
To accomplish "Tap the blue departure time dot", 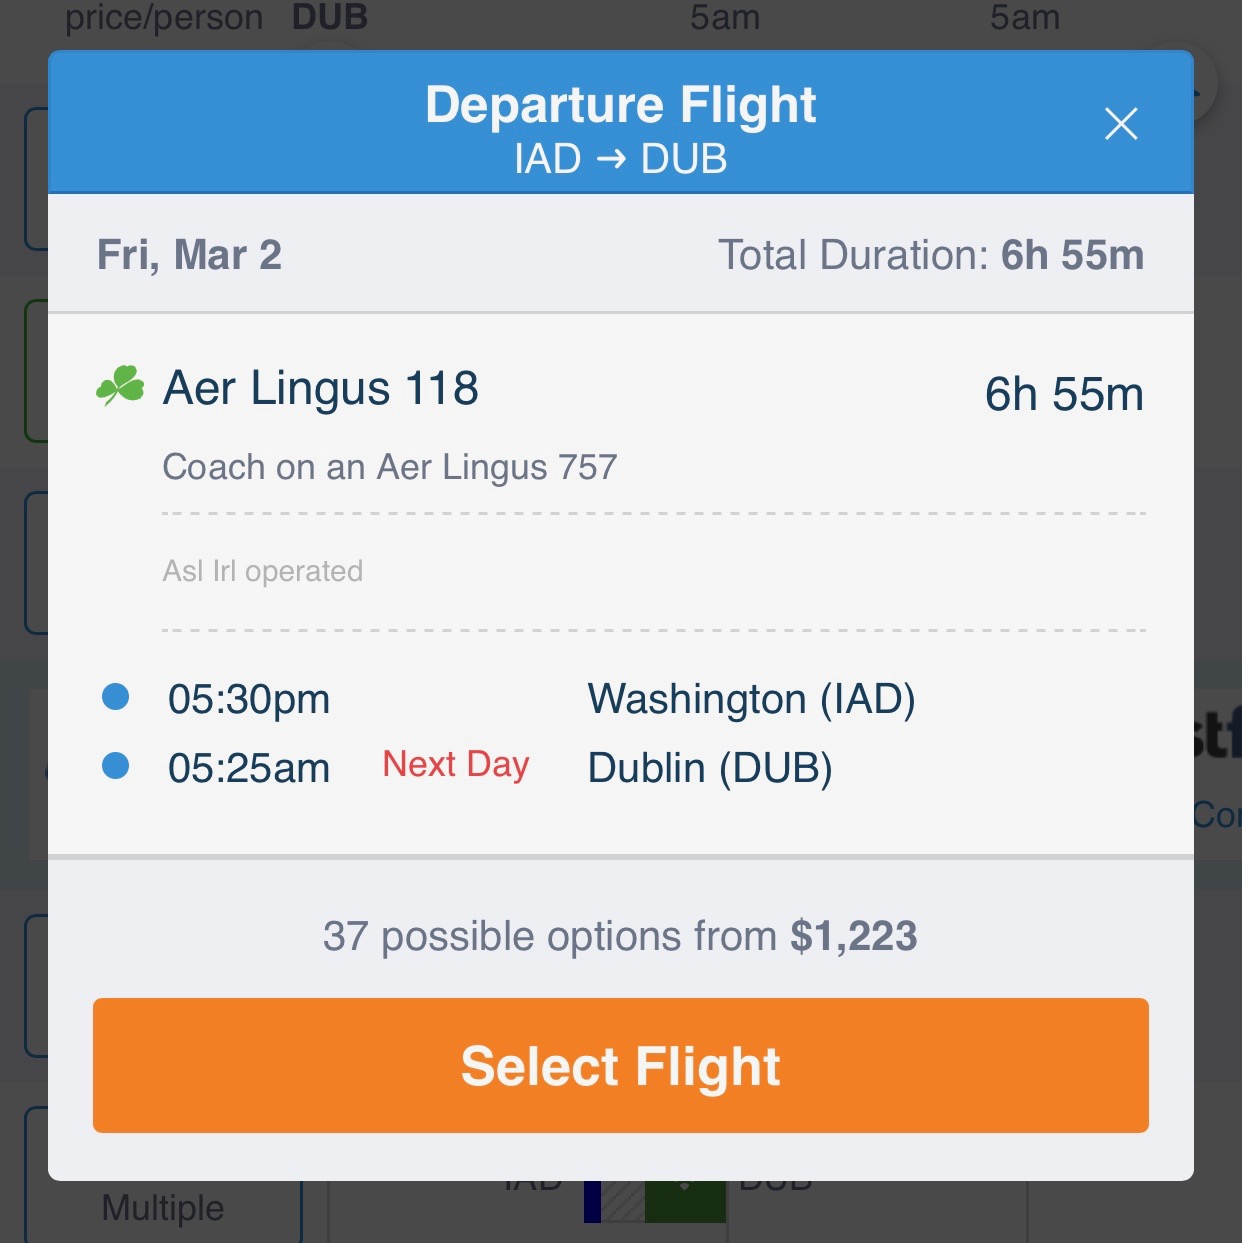I will [x=116, y=697].
